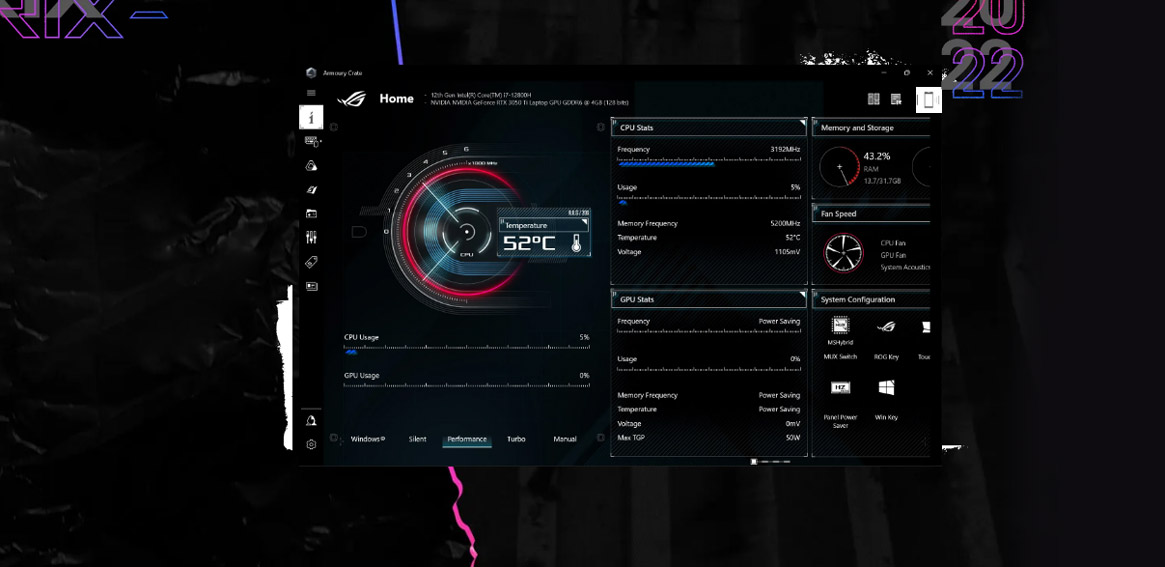The image size is (1165, 567).
Task: Click the "GPU Fan" label
Action: click(x=893, y=255)
